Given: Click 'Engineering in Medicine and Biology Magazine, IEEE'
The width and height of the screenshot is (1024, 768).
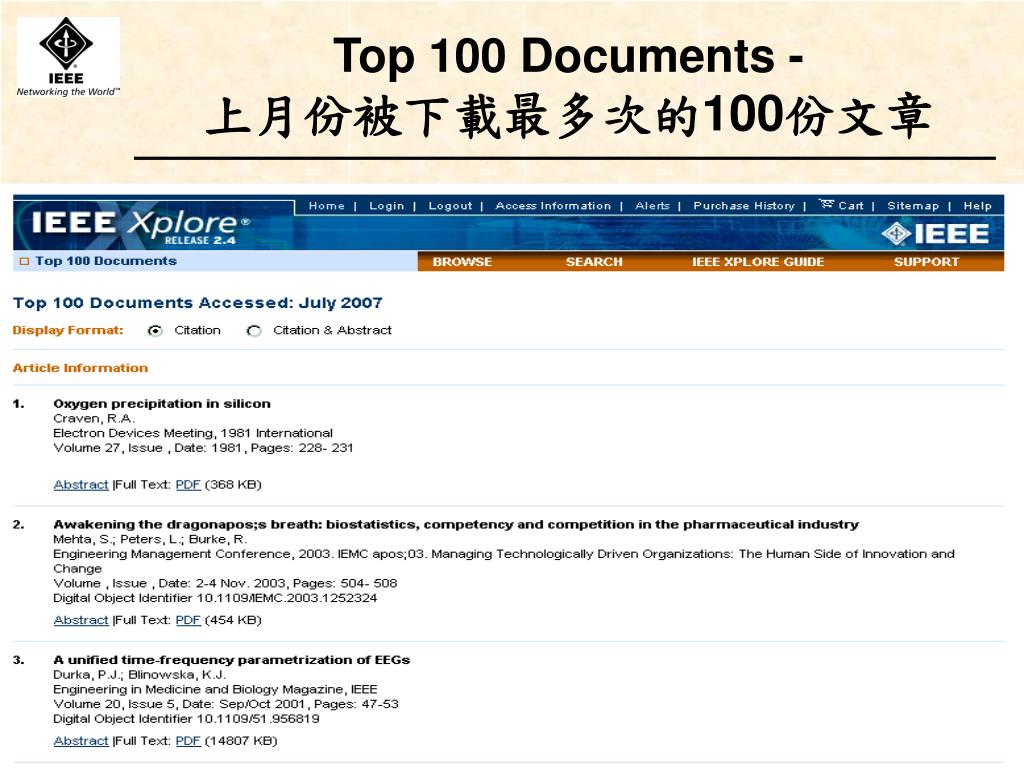Looking at the screenshot, I should tap(216, 689).
